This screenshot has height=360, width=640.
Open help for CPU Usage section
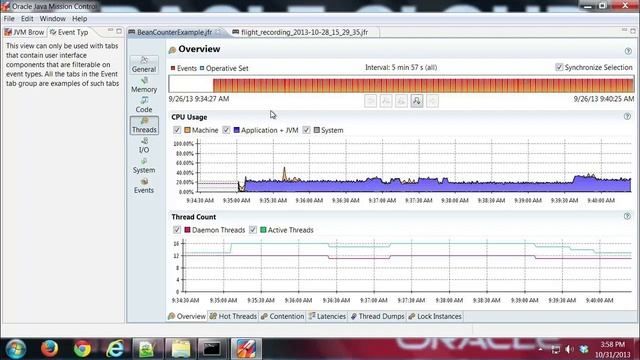pyautogui.click(x=627, y=116)
